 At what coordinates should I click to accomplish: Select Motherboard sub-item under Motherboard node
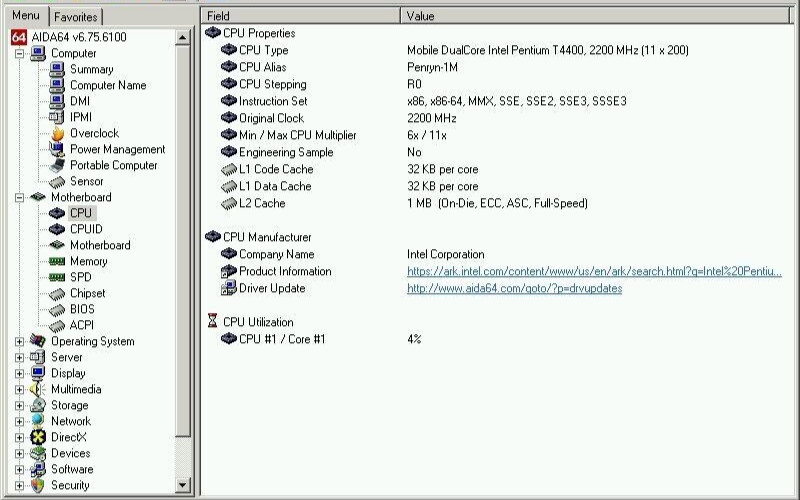pyautogui.click(x=100, y=245)
